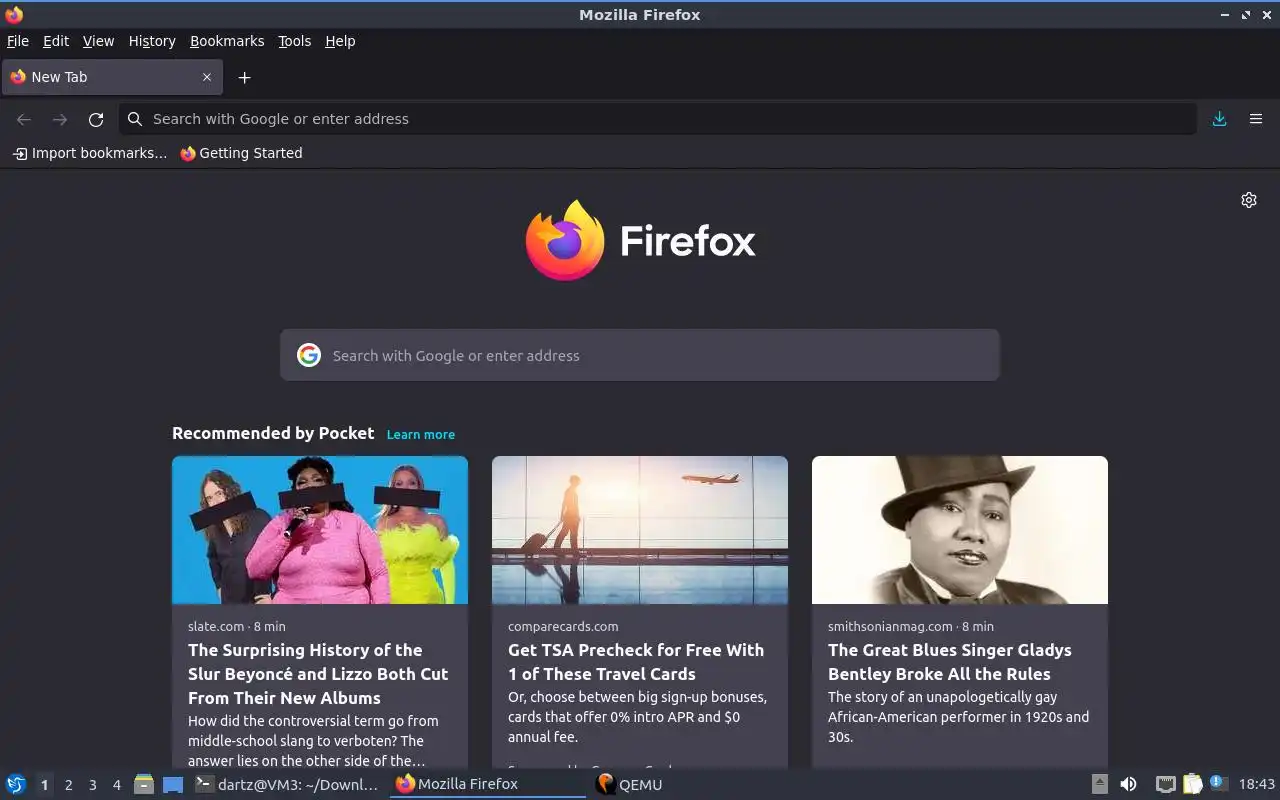Close the New Tab tab
Image resolution: width=1280 pixels, height=800 pixels.
207,77
